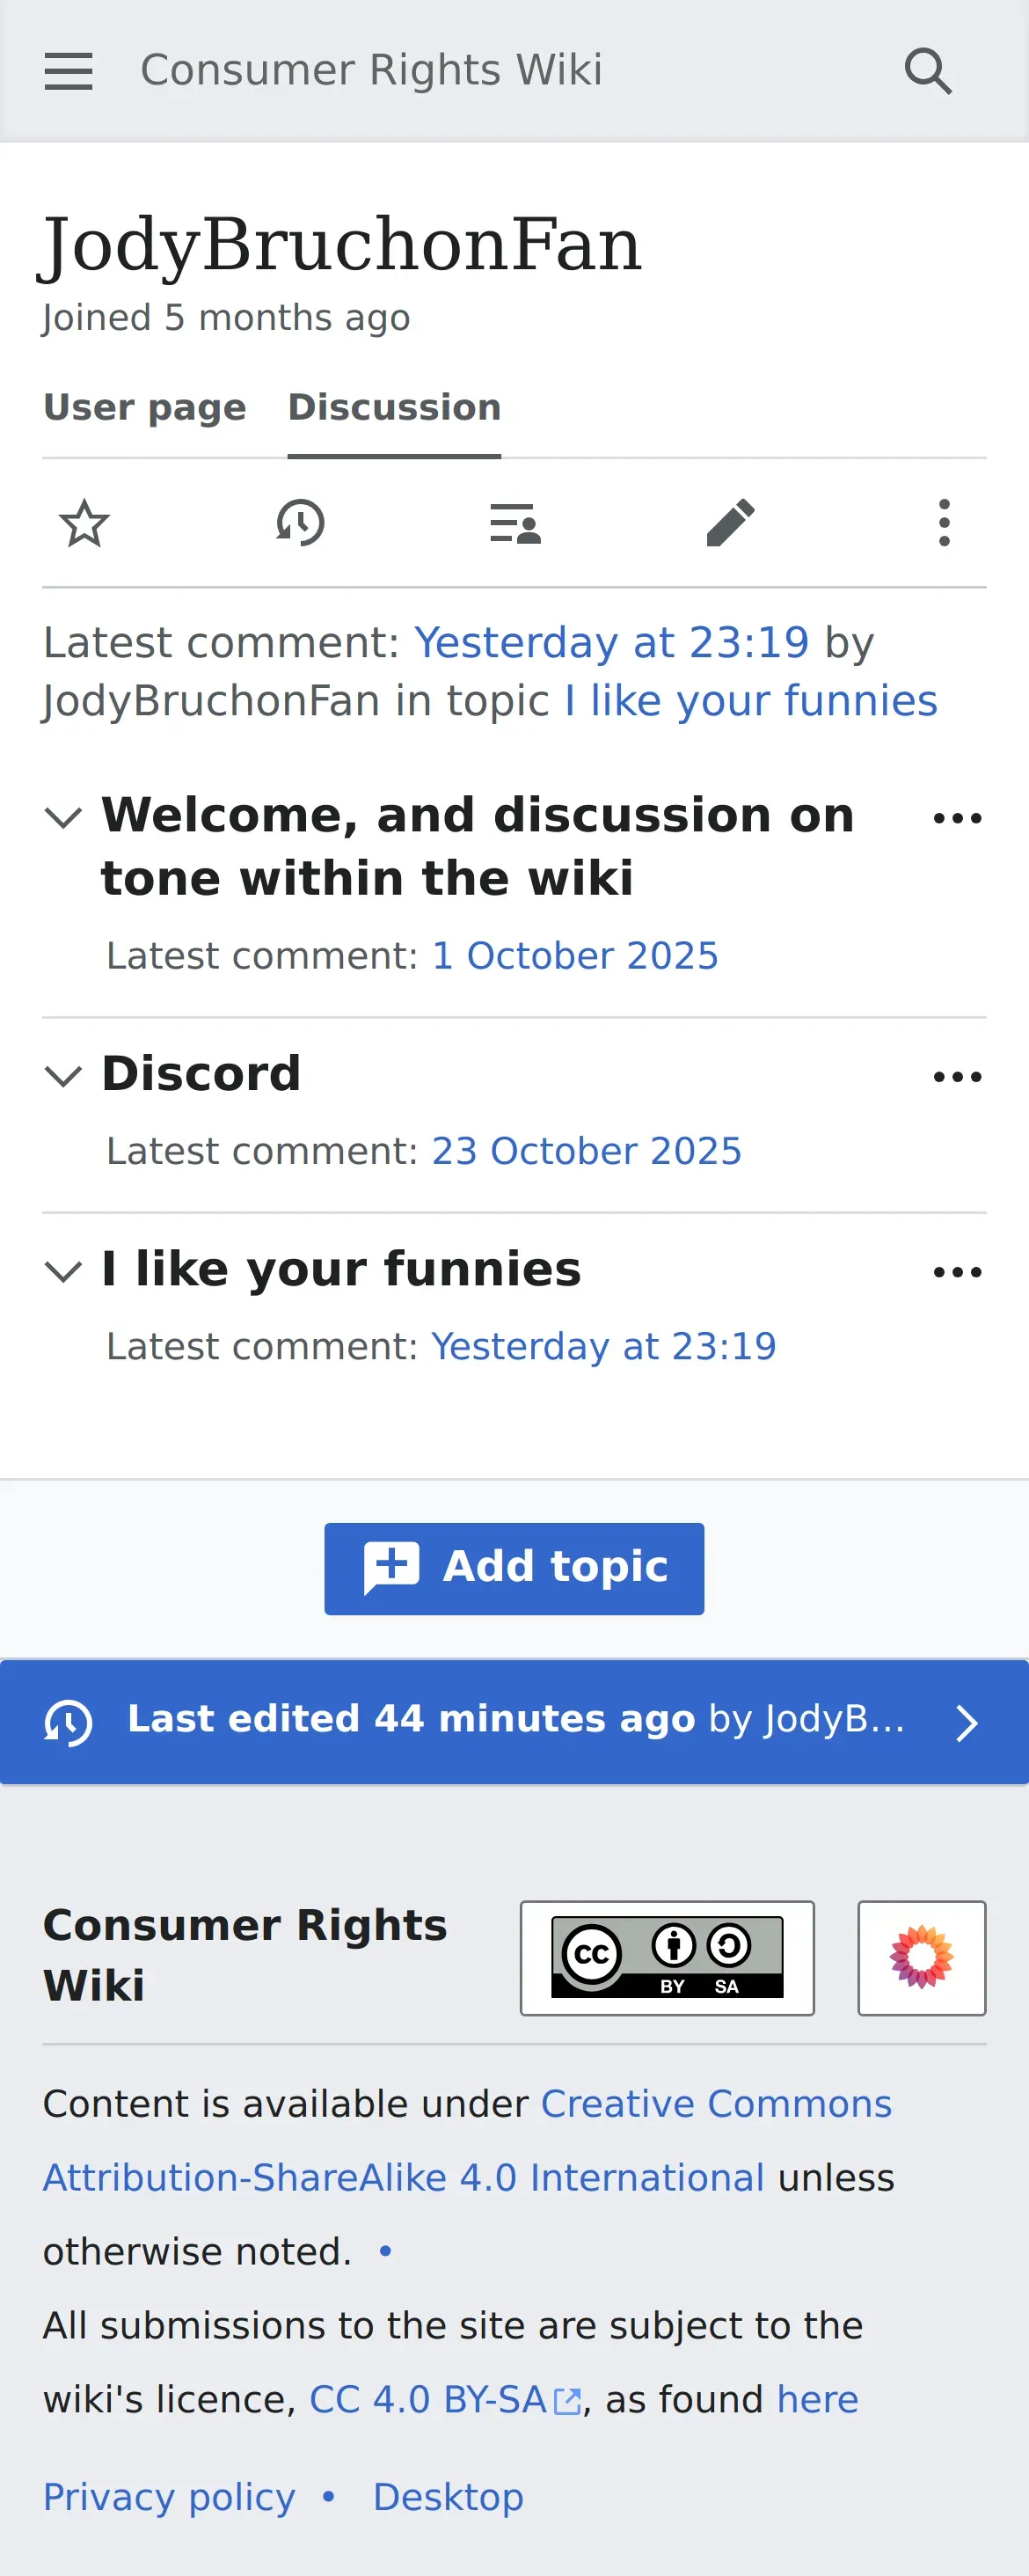Open options for 'I like your funnies' topic

coord(957,1272)
